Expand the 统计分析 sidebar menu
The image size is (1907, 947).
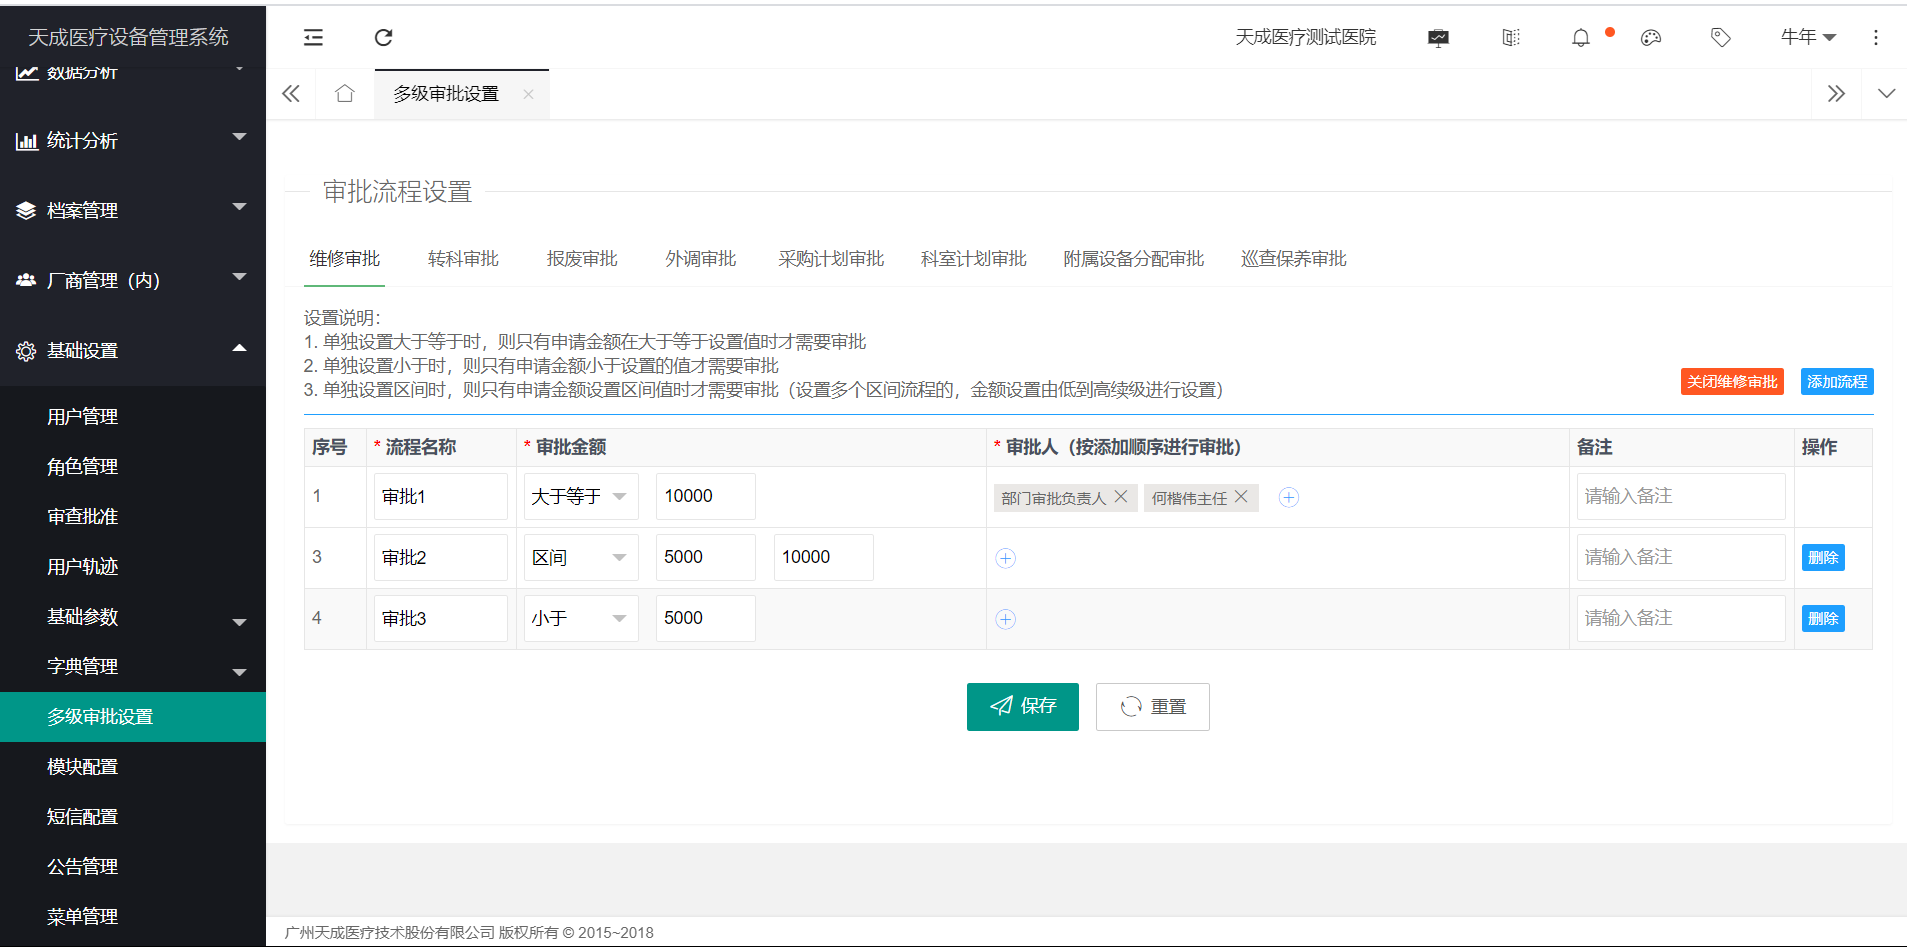click(x=133, y=140)
